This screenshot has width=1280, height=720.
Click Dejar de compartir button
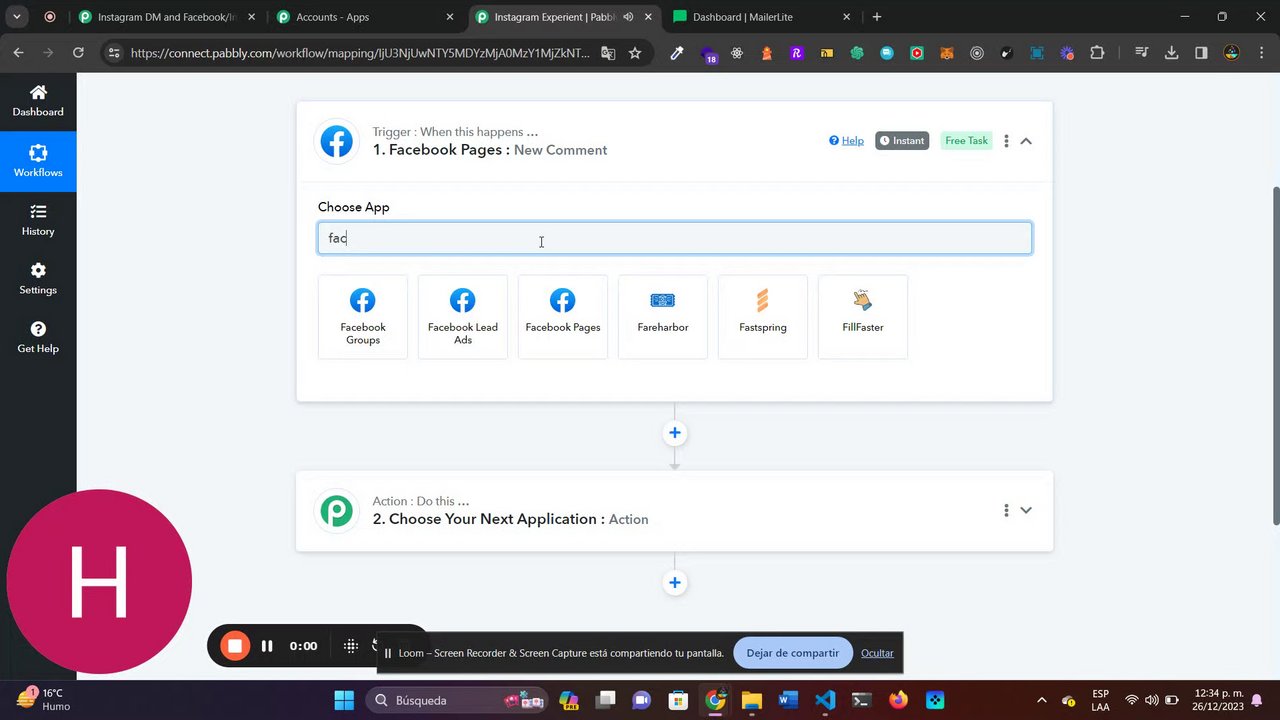[x=792, y=653]
